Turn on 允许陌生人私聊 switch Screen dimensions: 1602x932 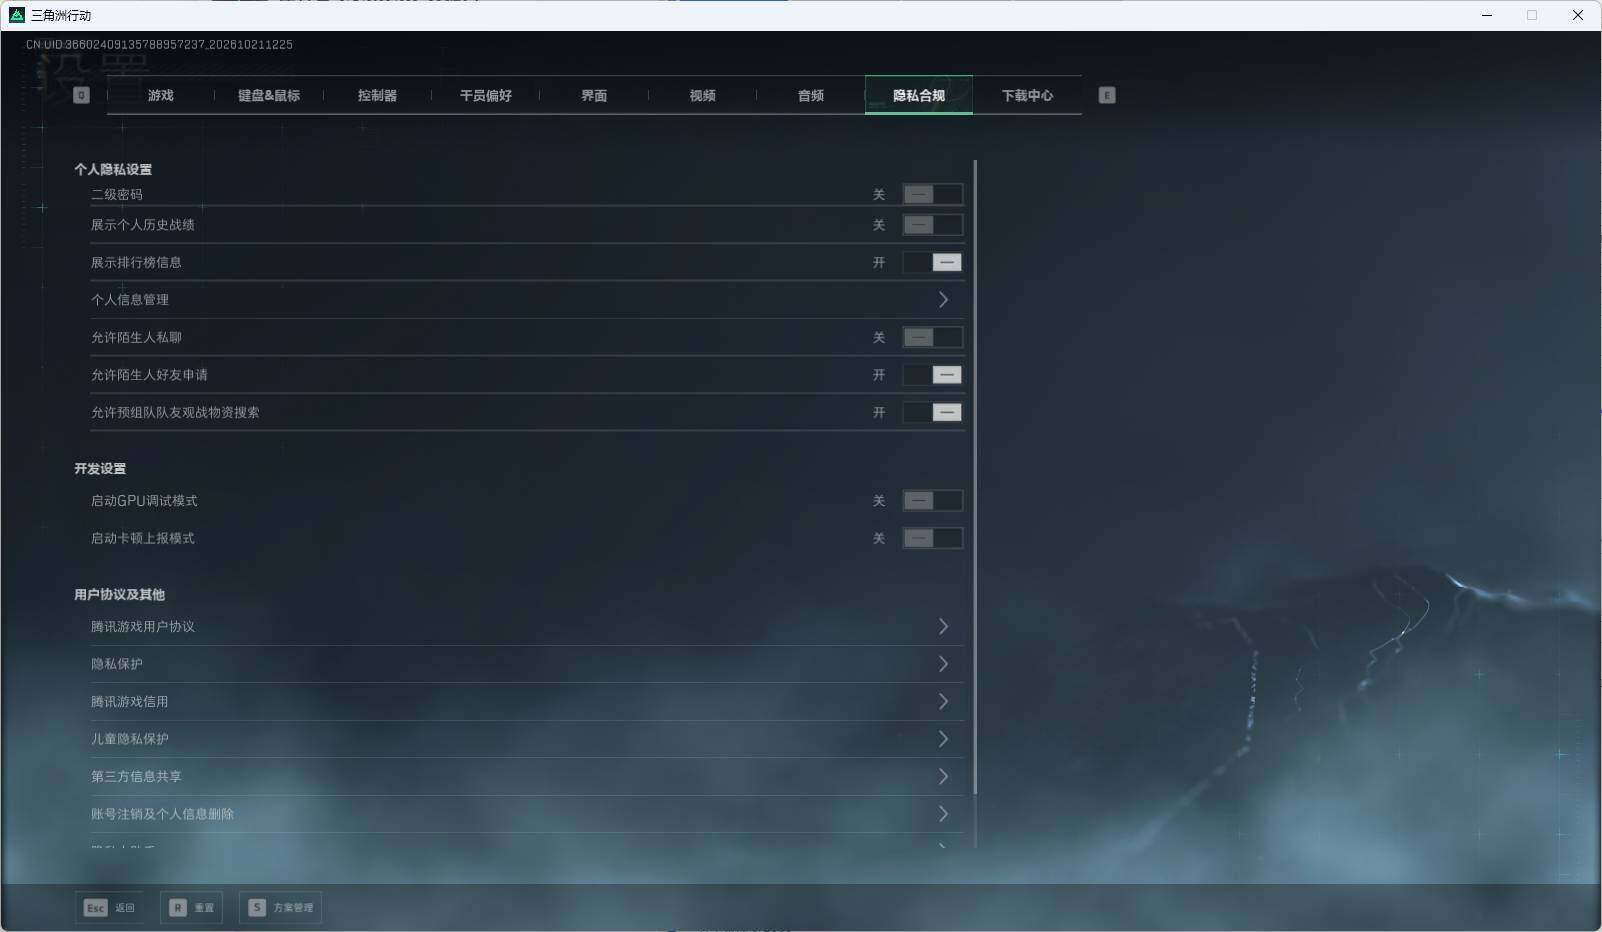(932, 337)
